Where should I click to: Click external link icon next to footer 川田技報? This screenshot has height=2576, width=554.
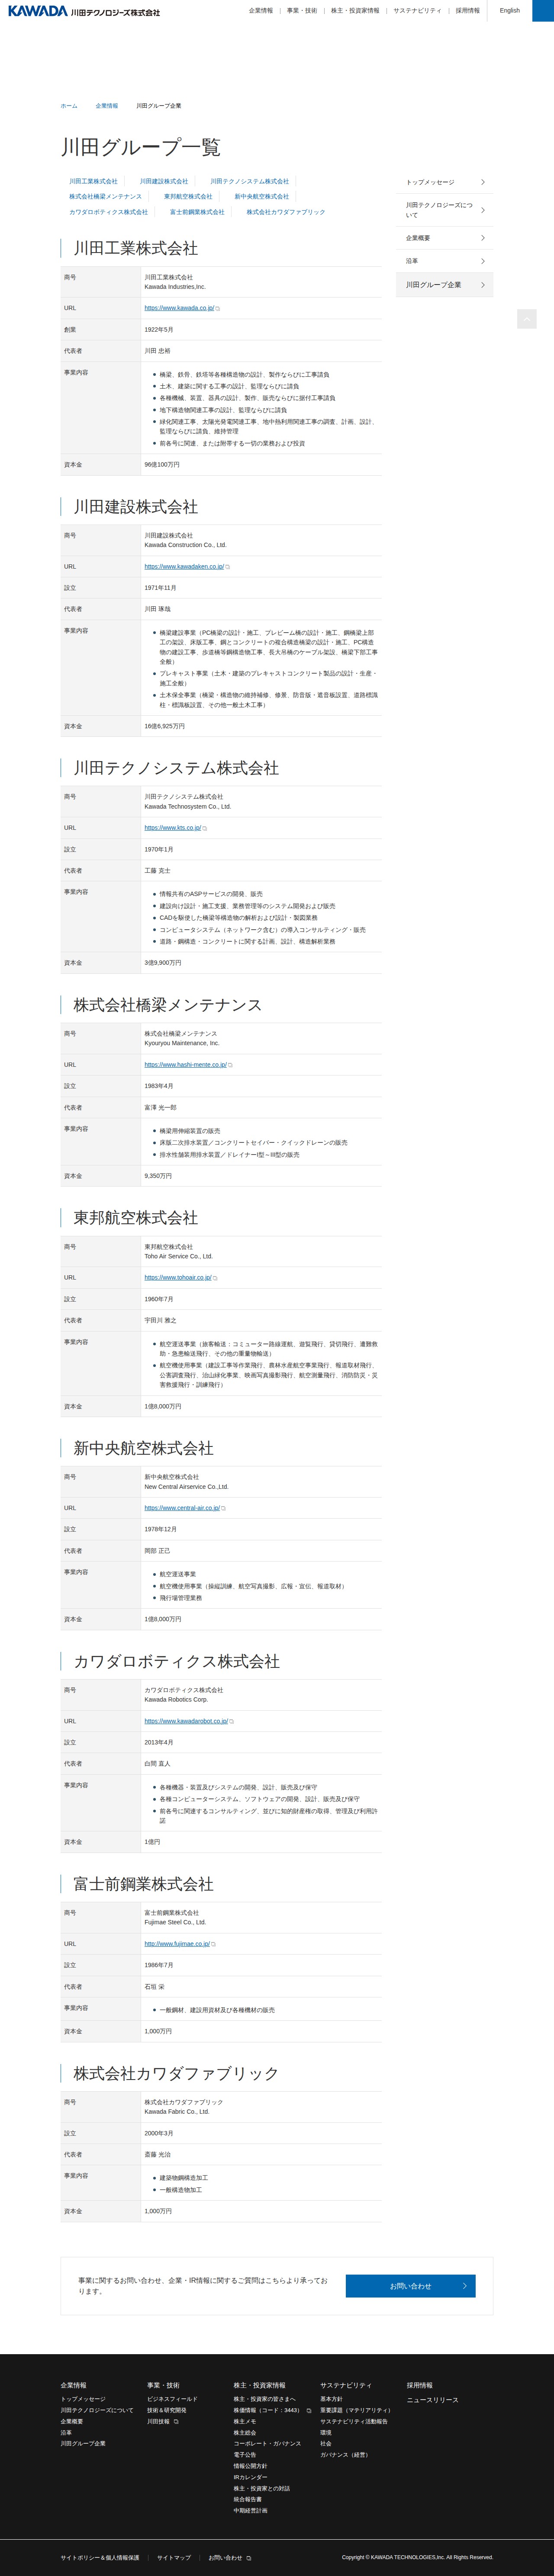176,2422
